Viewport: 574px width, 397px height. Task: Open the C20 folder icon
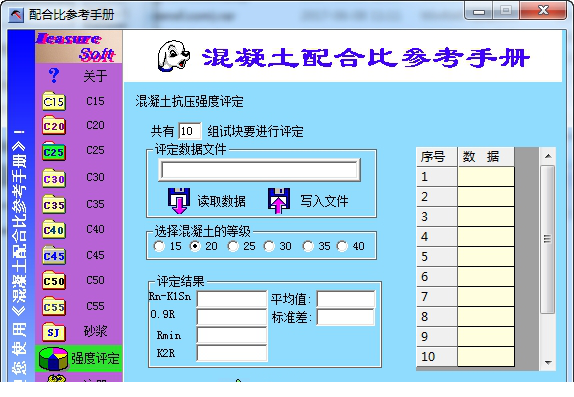[x=54, y=126]
